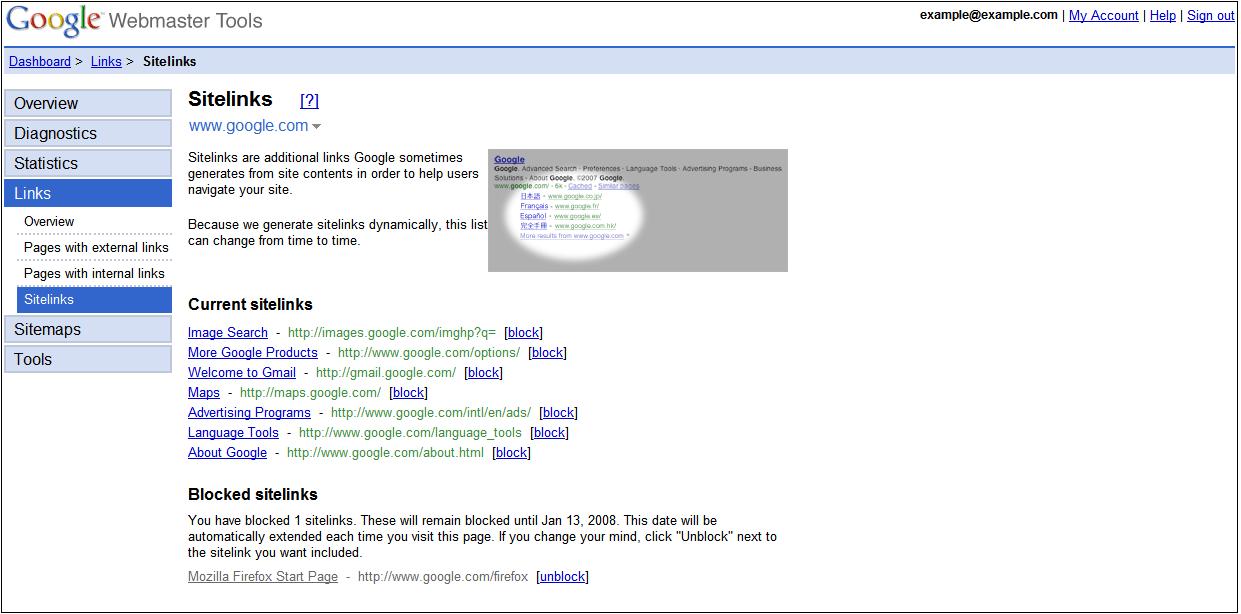Open the www.google.com site dropdown arrow
The image size is (1241, 614).
point(317,127)
